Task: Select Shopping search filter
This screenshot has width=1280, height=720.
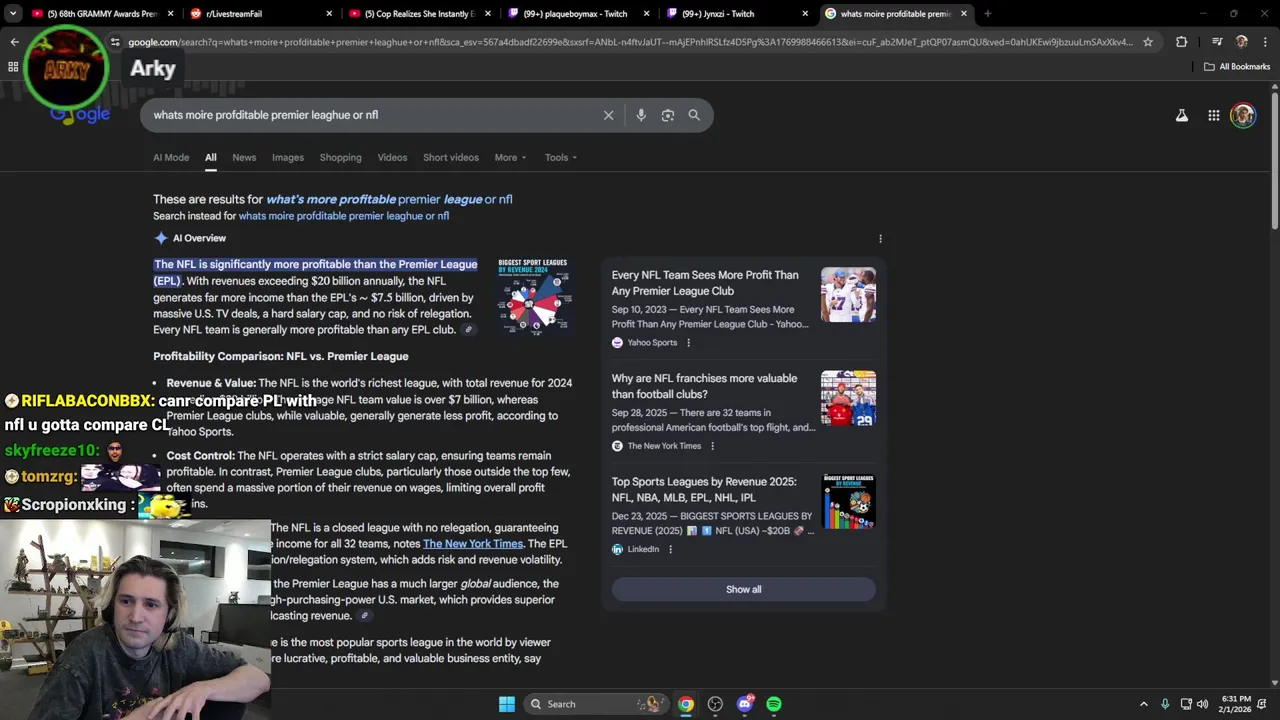Action: tap(340, 157)
